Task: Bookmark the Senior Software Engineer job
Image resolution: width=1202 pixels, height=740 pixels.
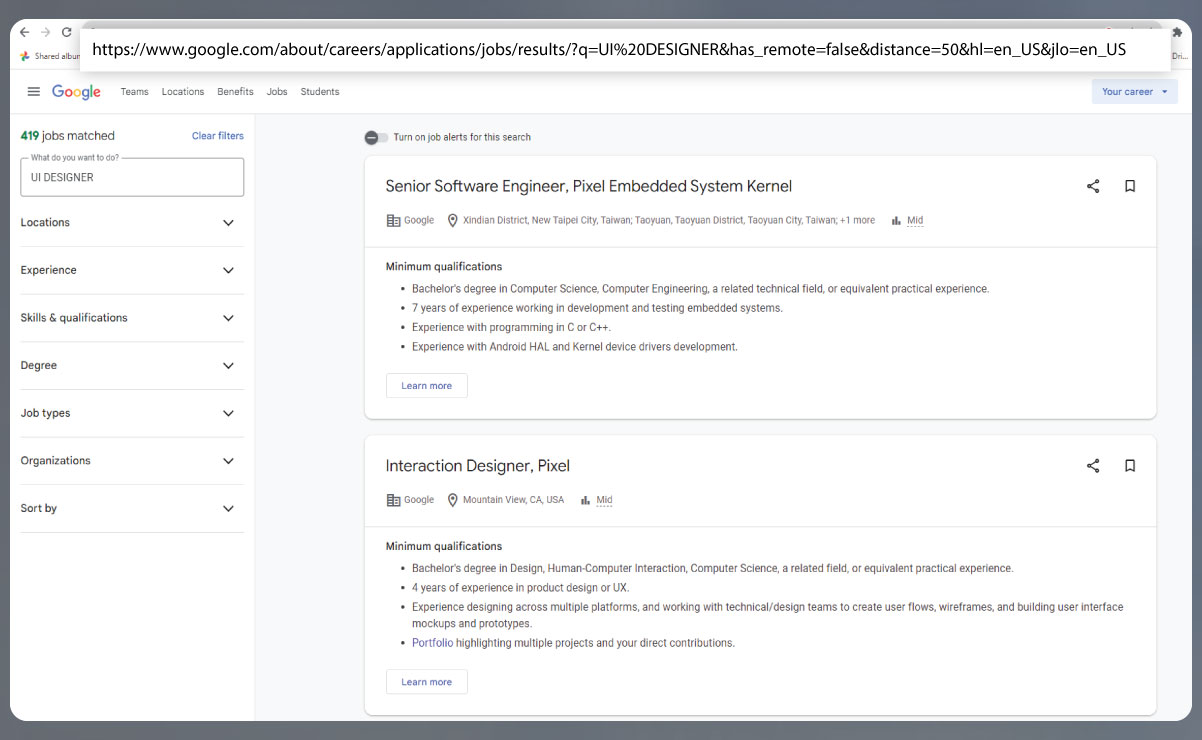Action: tap(1130, 186)
